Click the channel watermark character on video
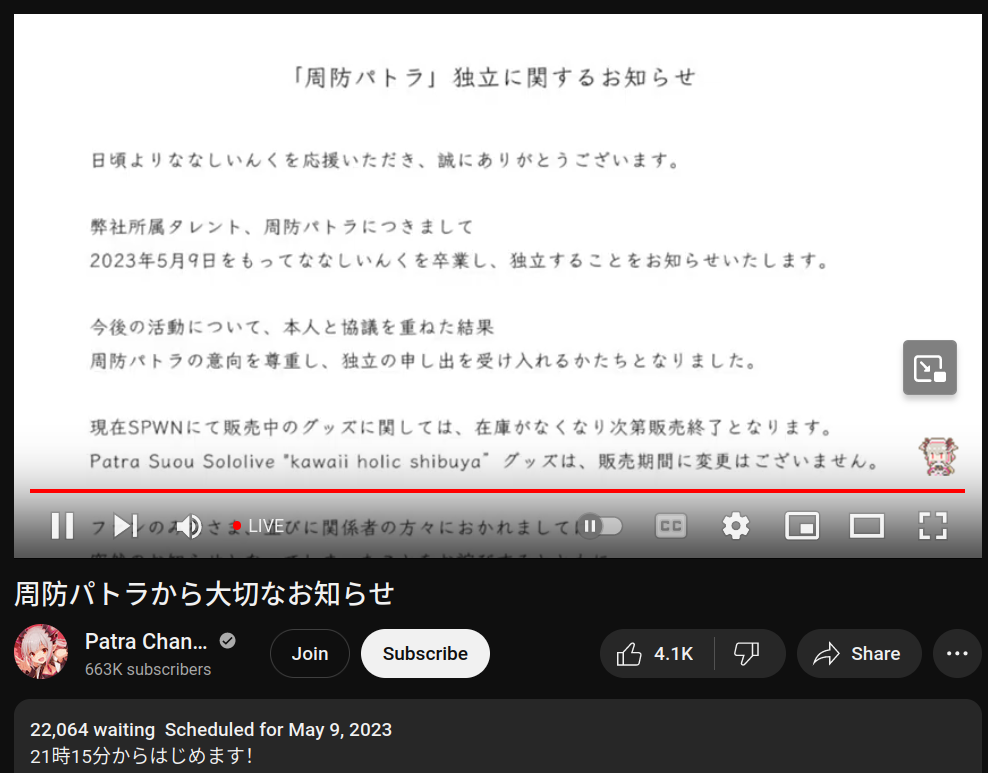The width and height of the screenshot is (988, 773). click(x=938, y=456)
